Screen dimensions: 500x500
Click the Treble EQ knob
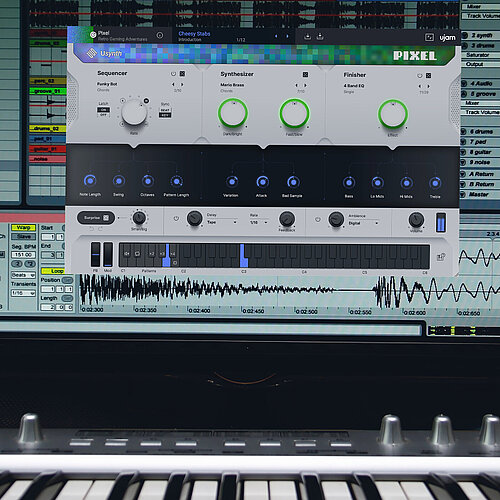click(435, 183)
